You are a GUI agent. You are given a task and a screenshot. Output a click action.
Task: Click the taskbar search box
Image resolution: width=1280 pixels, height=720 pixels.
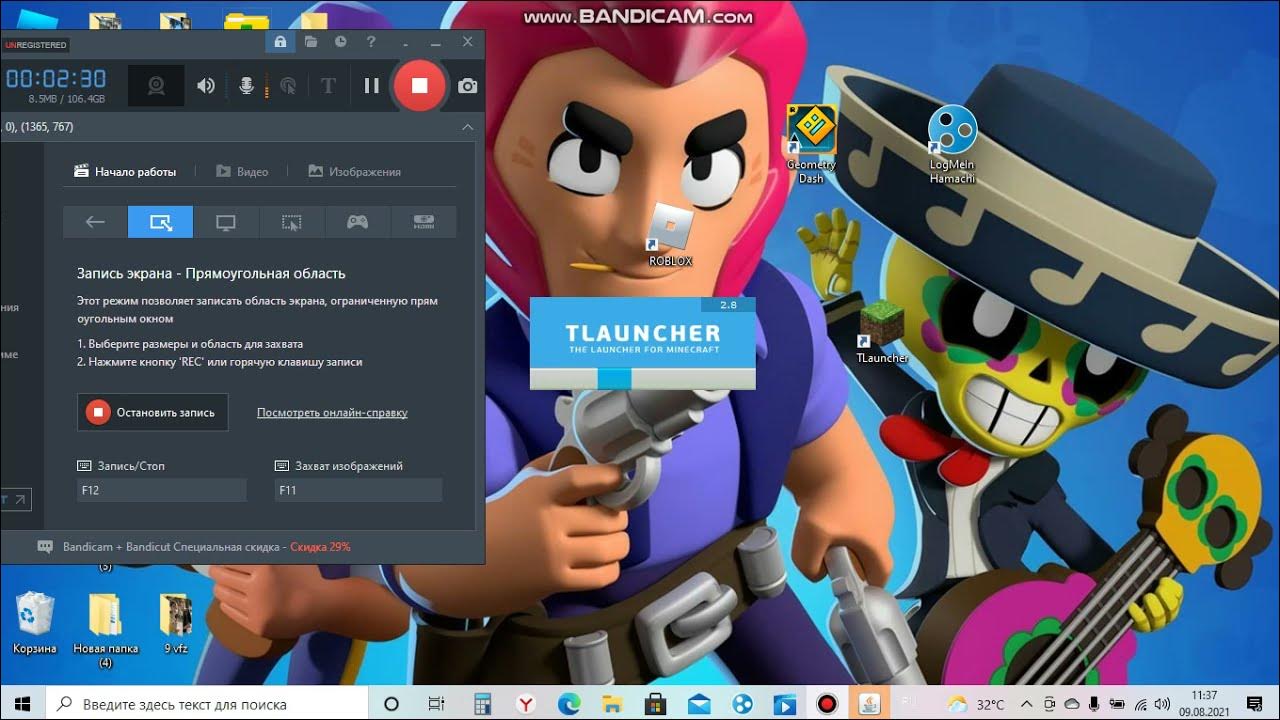(x=206, y=703)
